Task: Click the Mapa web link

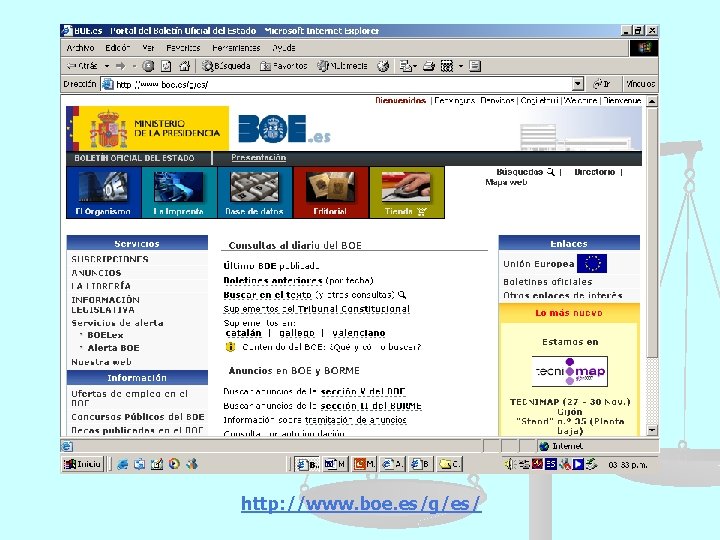Action: [x=506, y=182]
